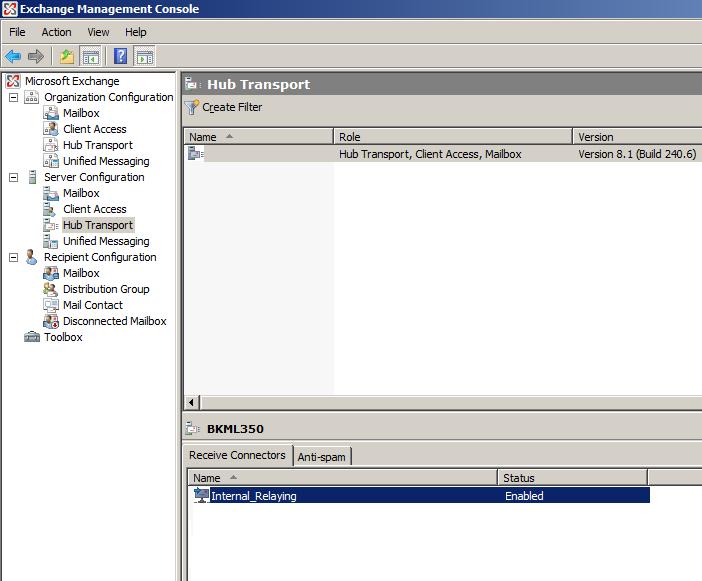This screenshot has width=702, height=581.
Task: Click the Forward arrow toolbar icon
Action: pyautogui.click(x=35, y=56)
